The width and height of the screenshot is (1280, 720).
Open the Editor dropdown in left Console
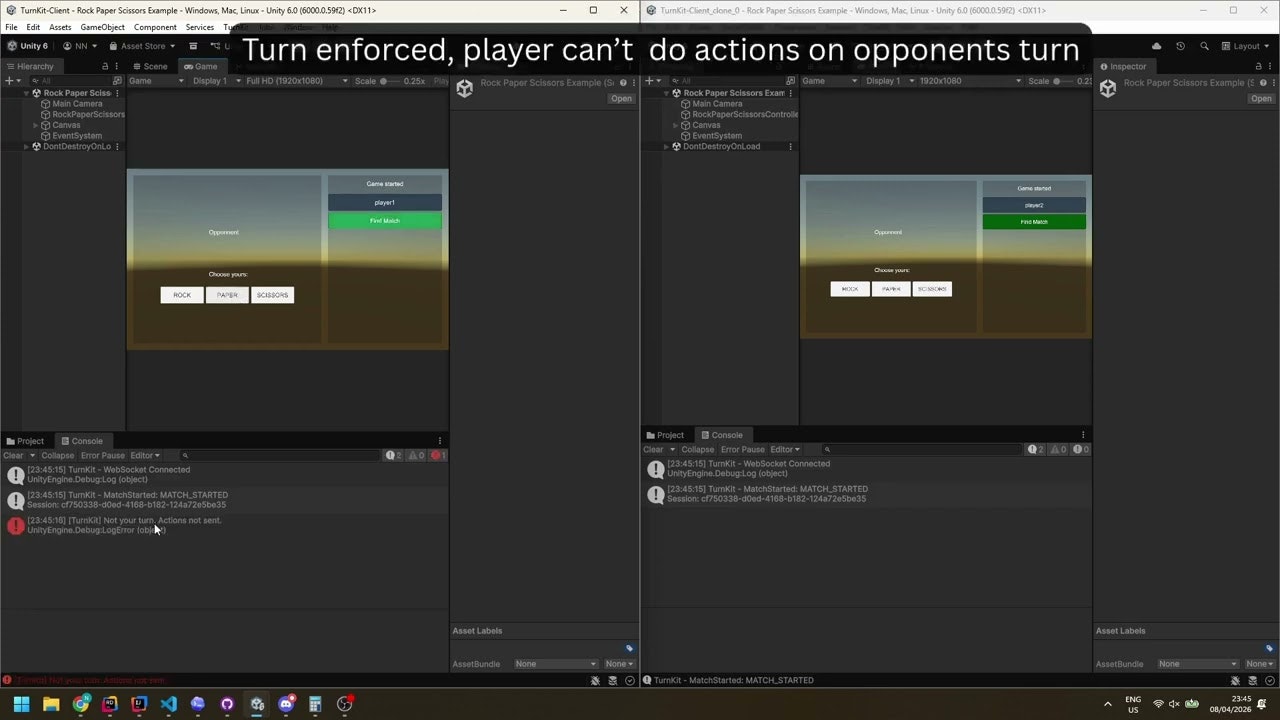point(145,455)
